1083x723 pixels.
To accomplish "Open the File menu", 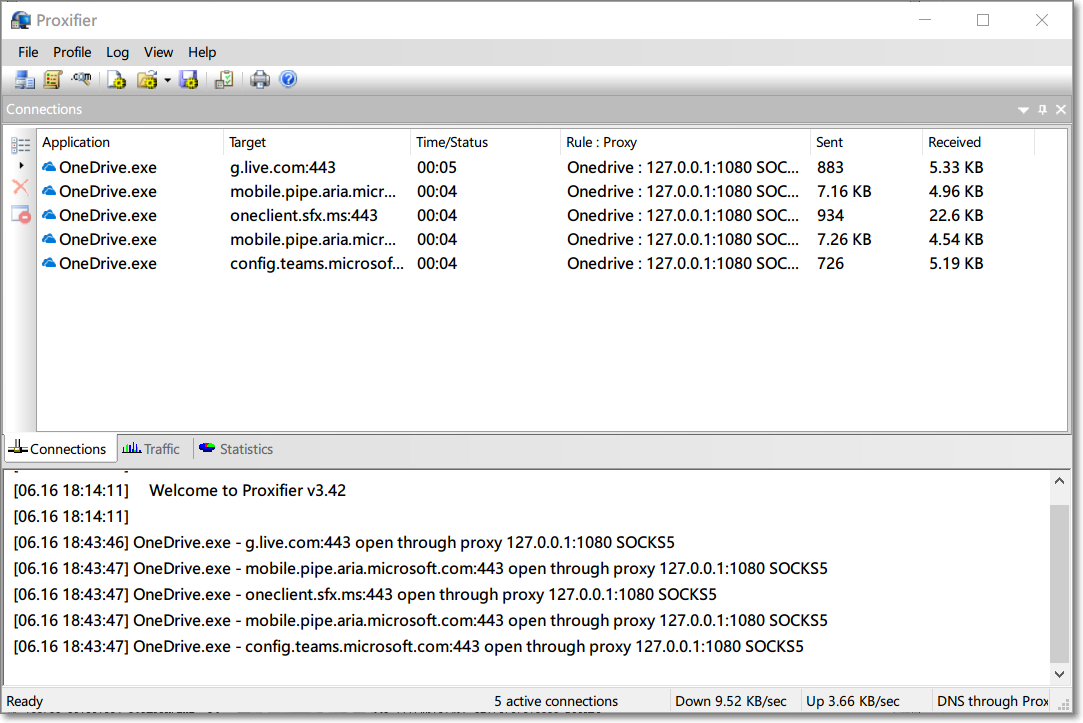I will tap(28, 52).
